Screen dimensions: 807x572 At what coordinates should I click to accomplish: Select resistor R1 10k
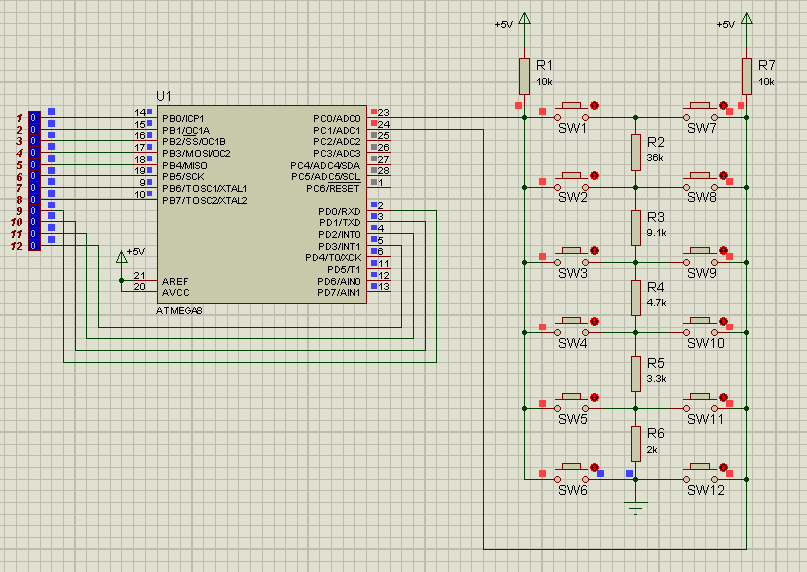pos(524,75)
